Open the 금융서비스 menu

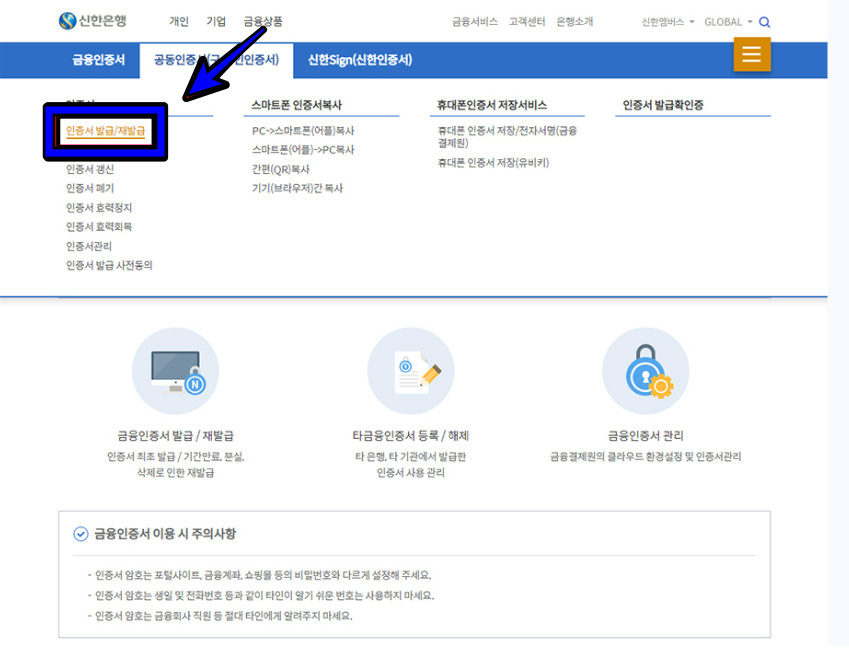click(x=475, y=22)
